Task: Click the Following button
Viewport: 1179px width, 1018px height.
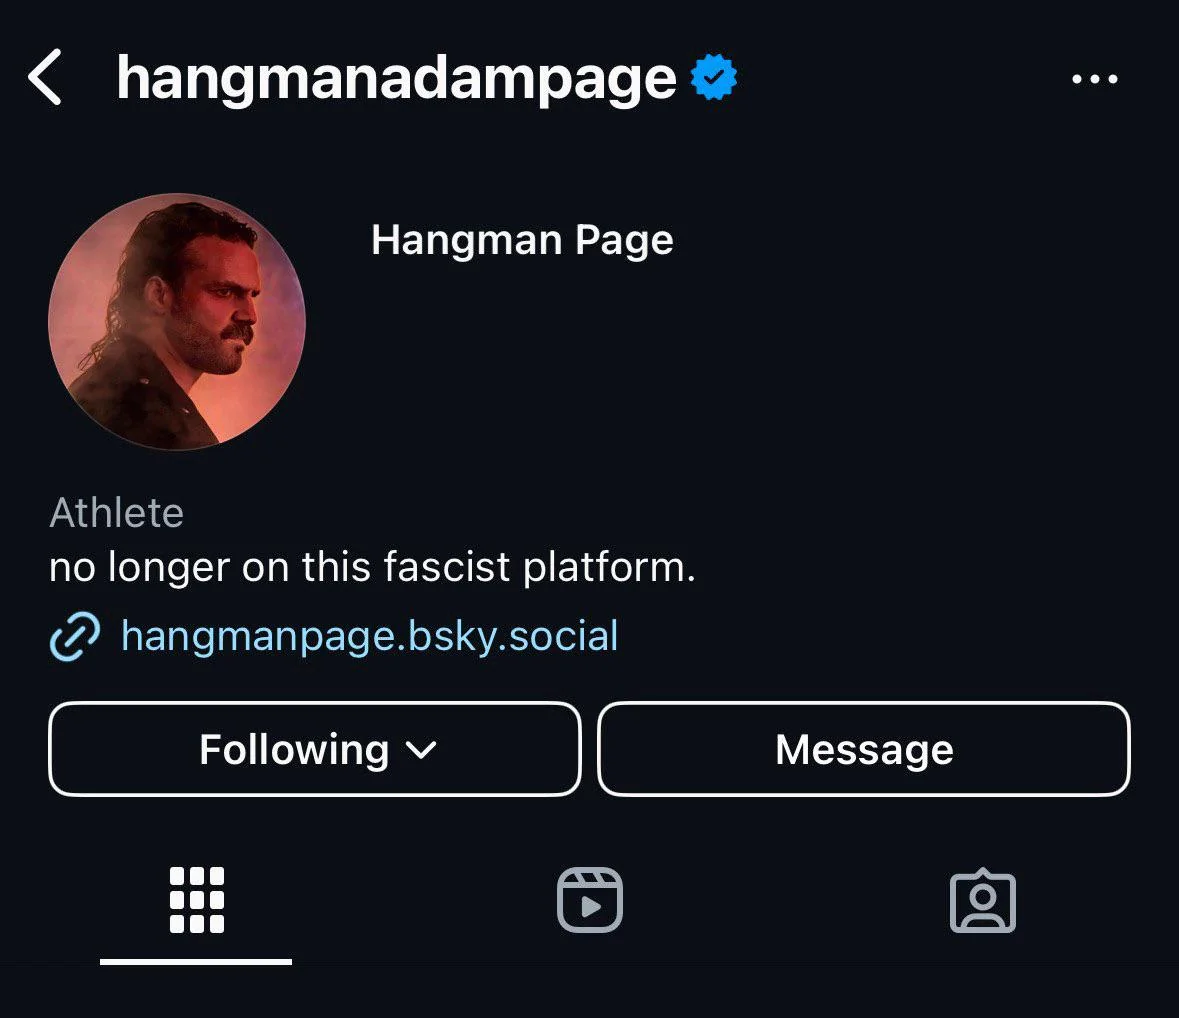Action: tap(314, 750)
